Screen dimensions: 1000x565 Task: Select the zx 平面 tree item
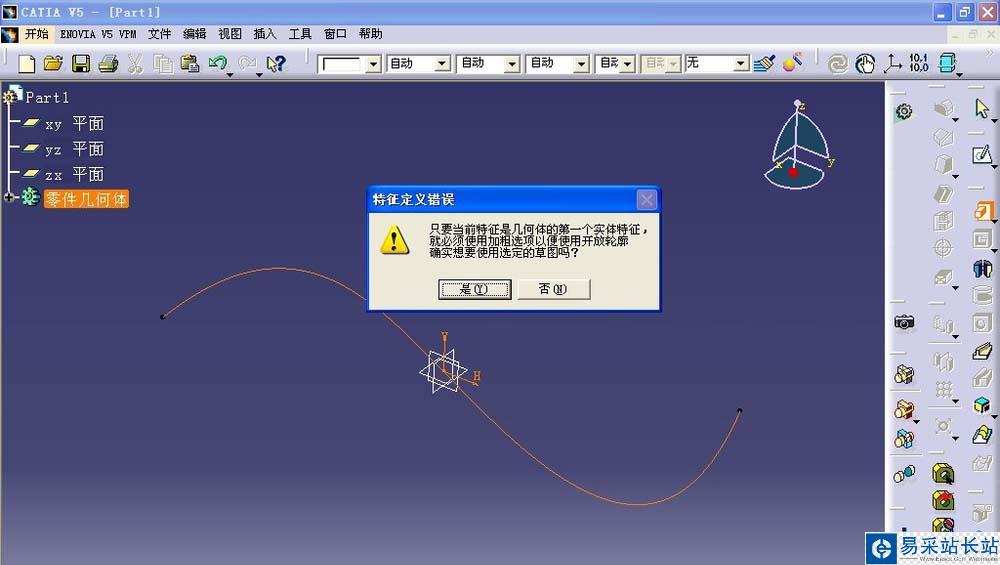pyautogui.click(x=74, y=174)
